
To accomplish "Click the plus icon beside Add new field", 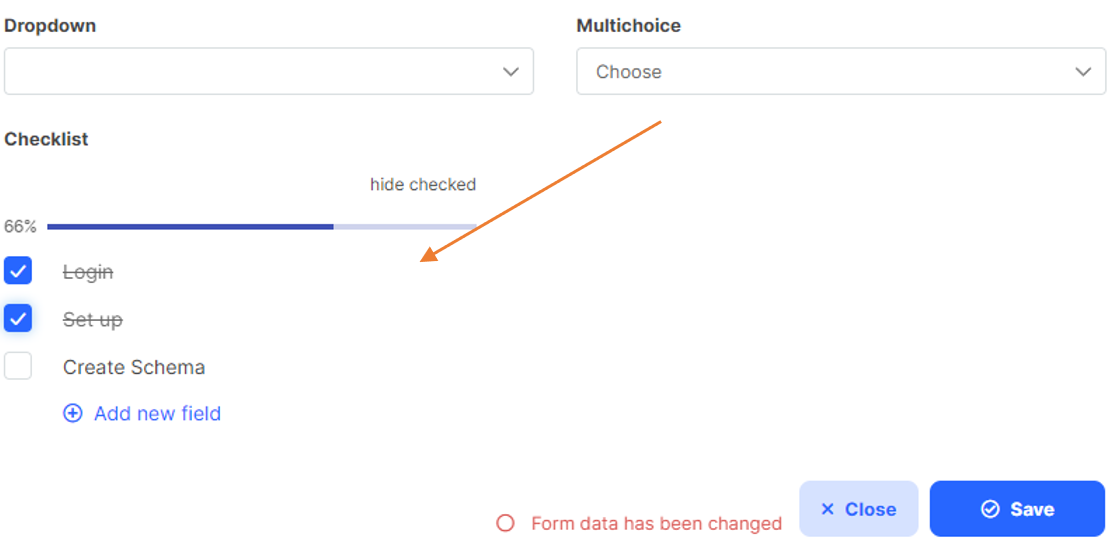I will click(73, 414).
